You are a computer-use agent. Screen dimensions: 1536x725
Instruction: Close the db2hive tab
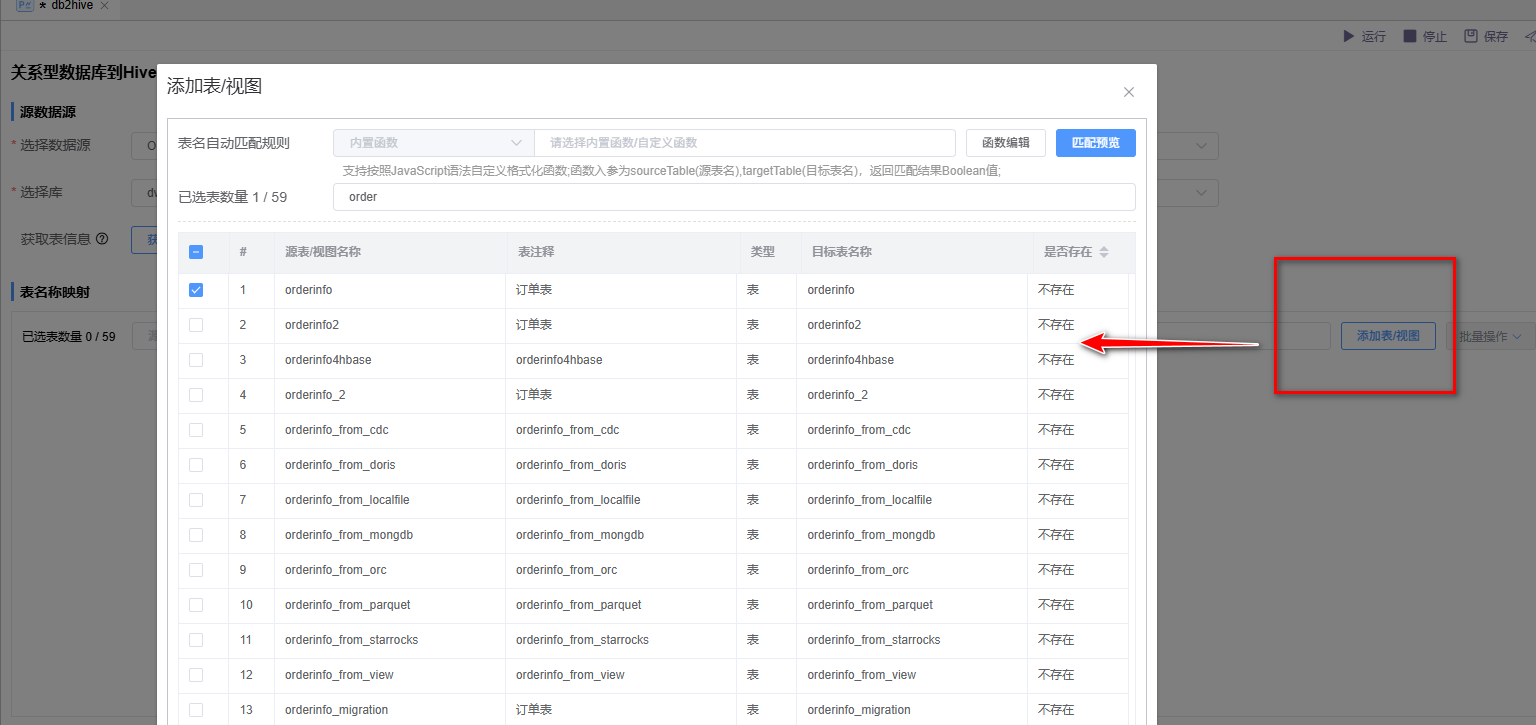(105, 6)
